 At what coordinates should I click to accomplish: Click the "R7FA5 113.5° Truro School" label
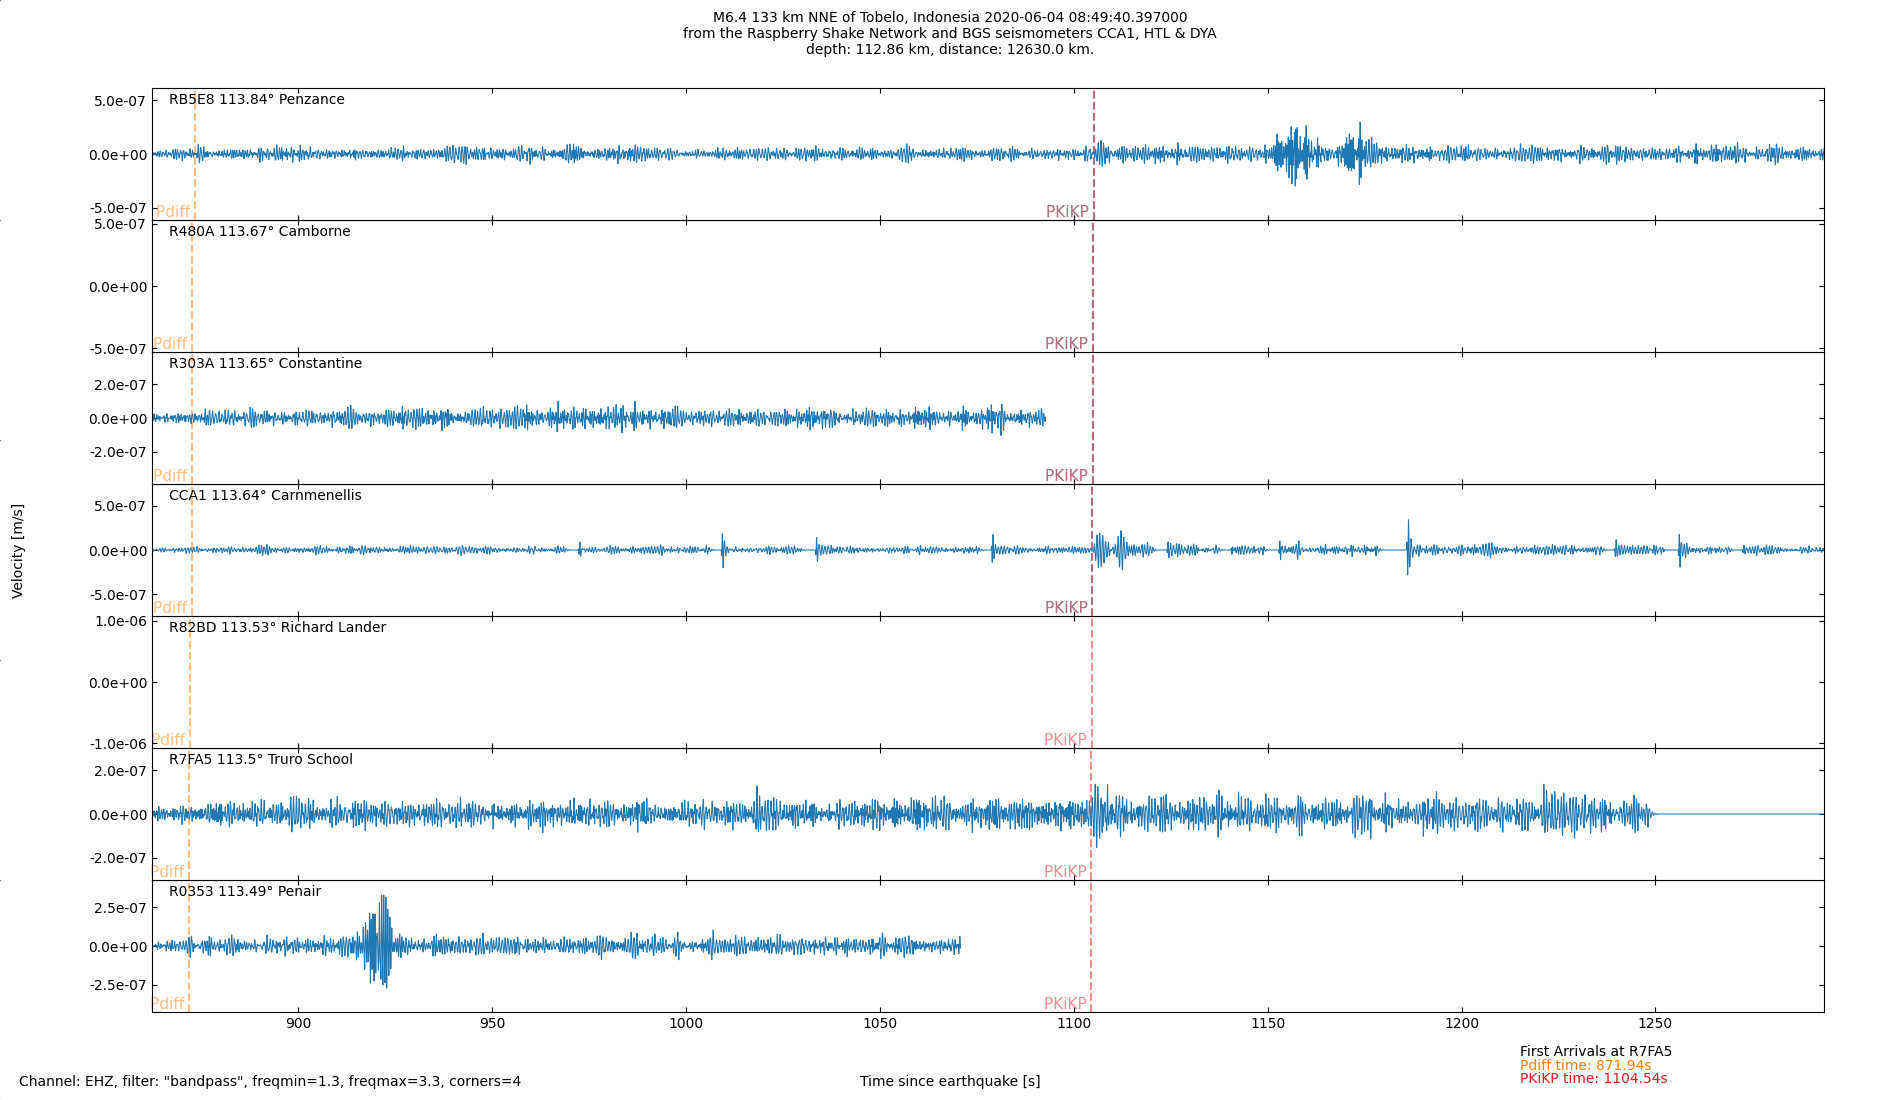click(260, 759)
